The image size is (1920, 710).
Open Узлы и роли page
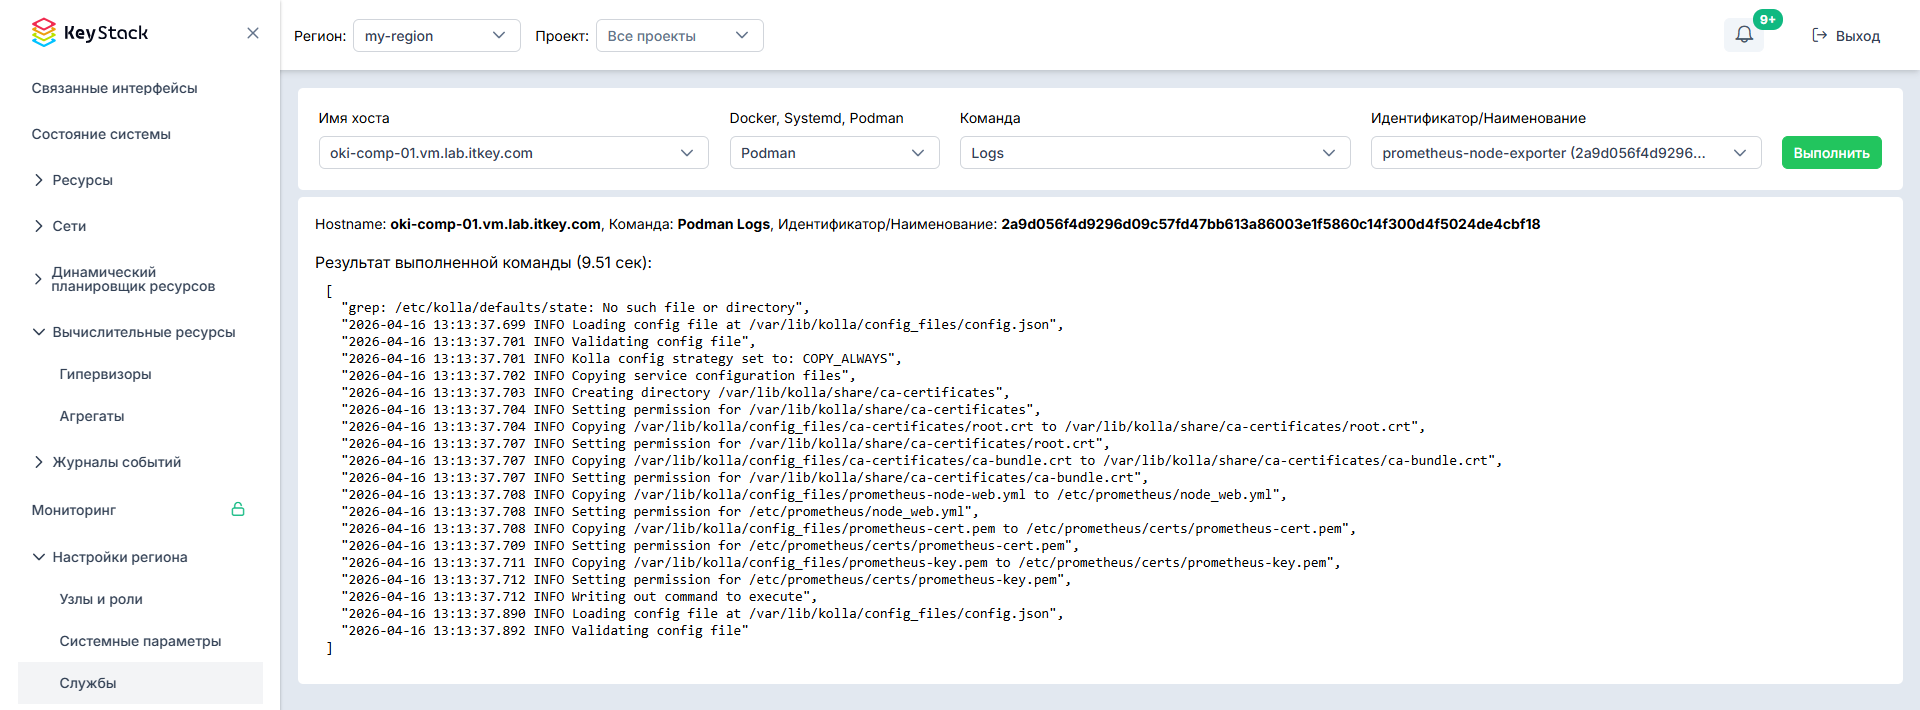click(101, 599)
